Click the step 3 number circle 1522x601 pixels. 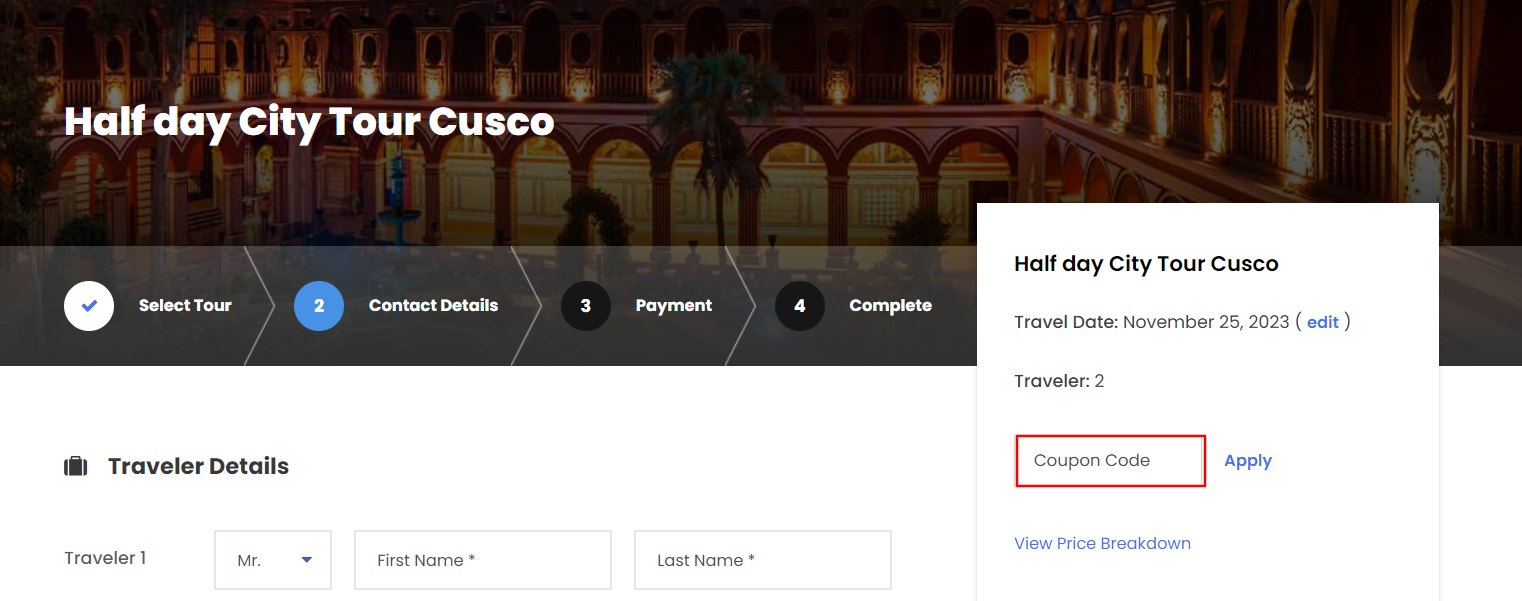[x=586, y=306]
